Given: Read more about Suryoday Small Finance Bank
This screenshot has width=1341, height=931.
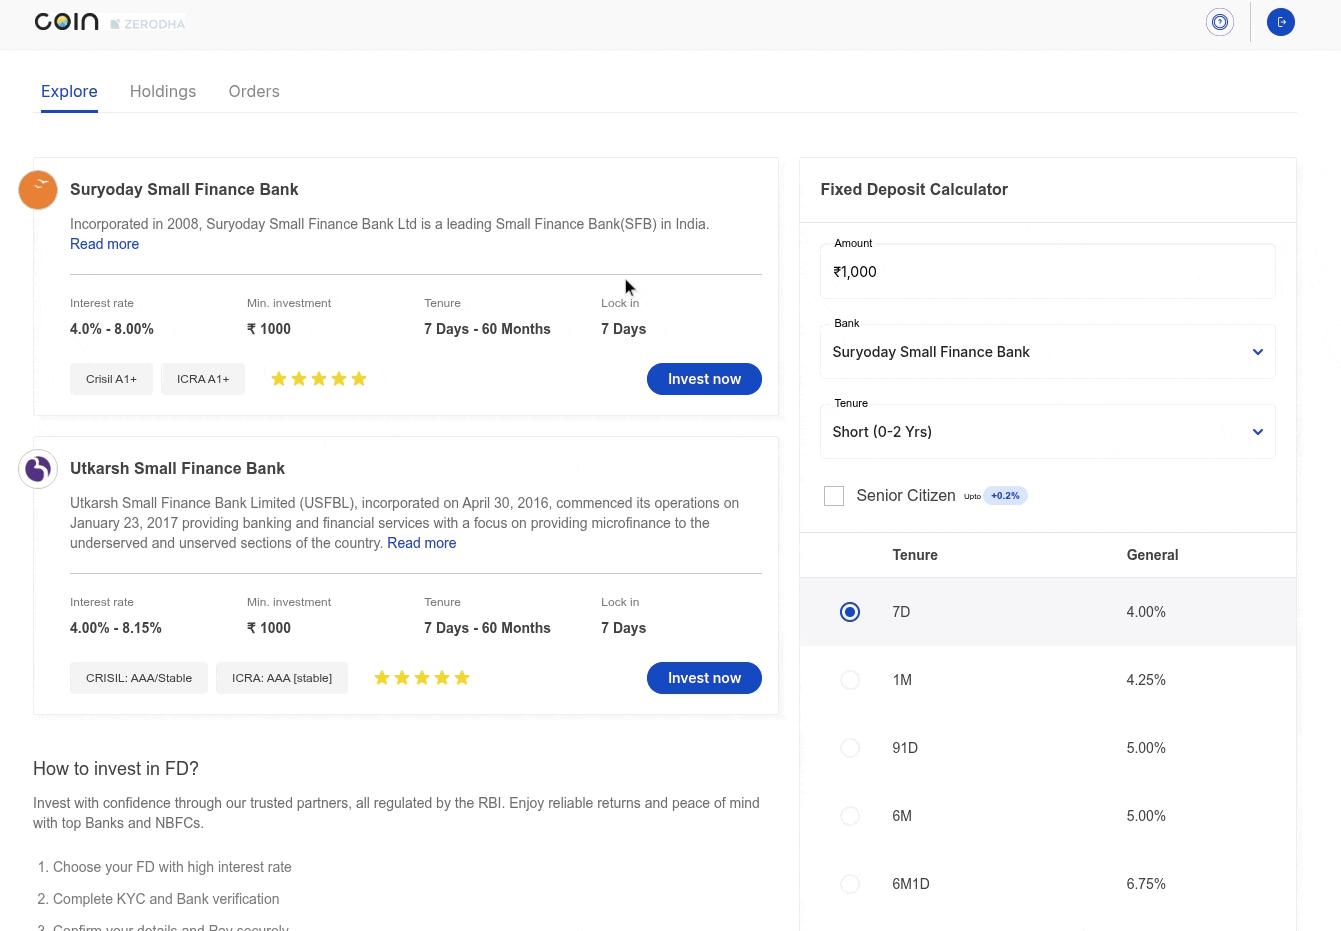Looking at the screenshot, I should (x=104, y=244).
